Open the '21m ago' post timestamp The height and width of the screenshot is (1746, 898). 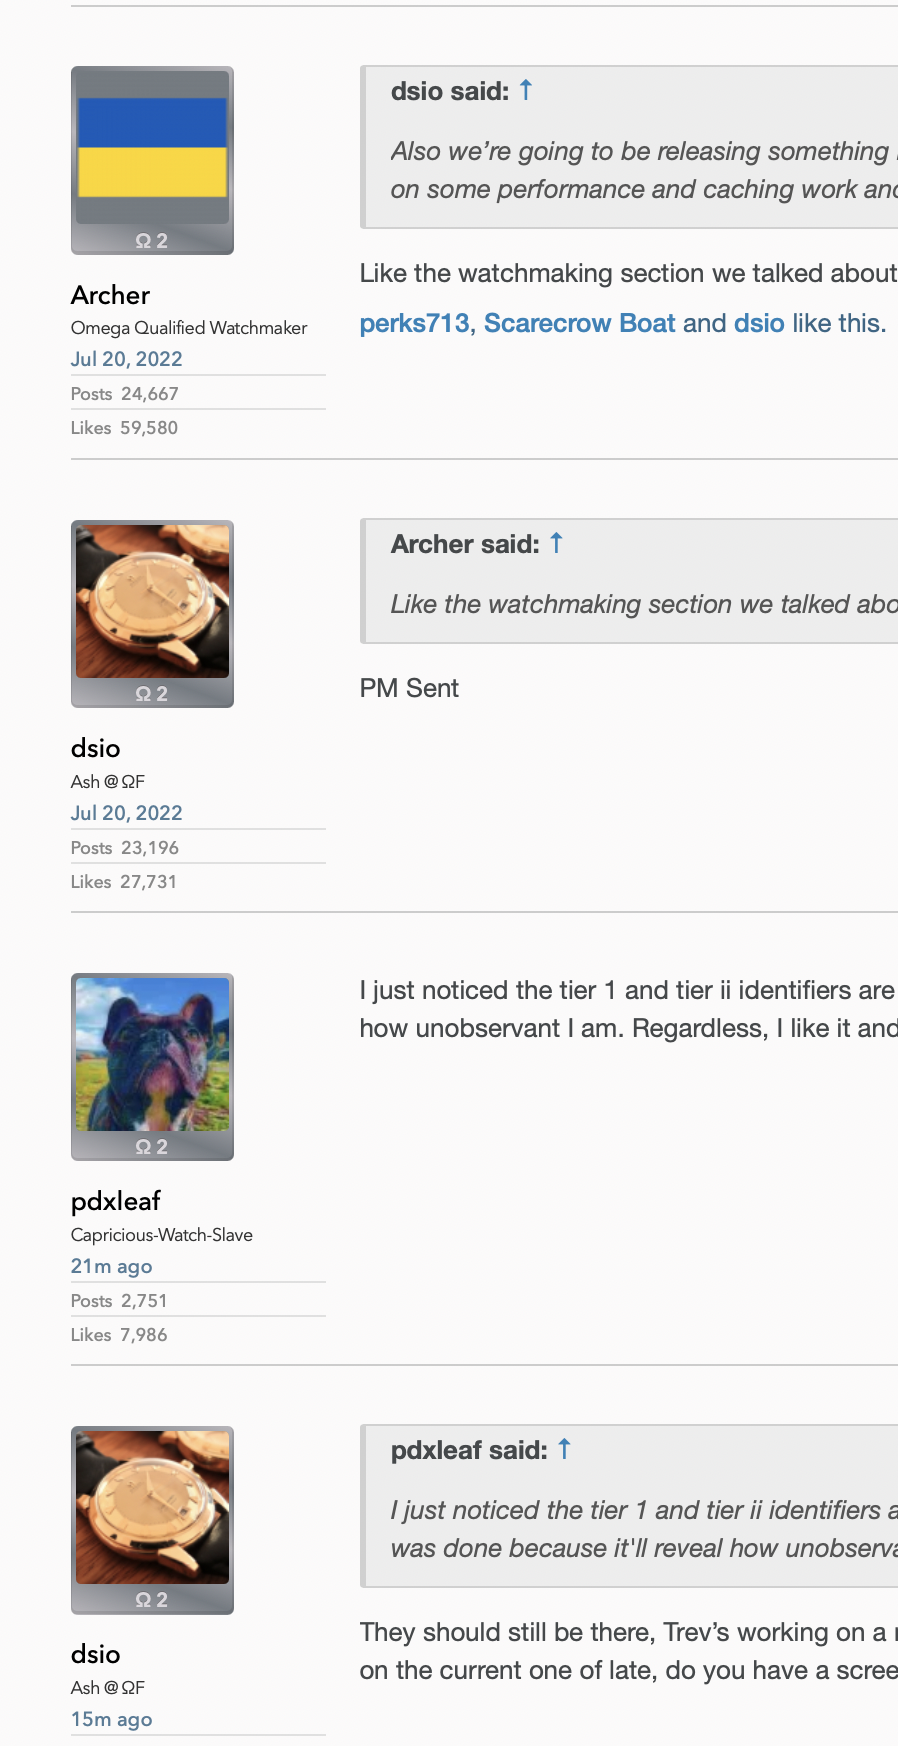coord(111,1266)
